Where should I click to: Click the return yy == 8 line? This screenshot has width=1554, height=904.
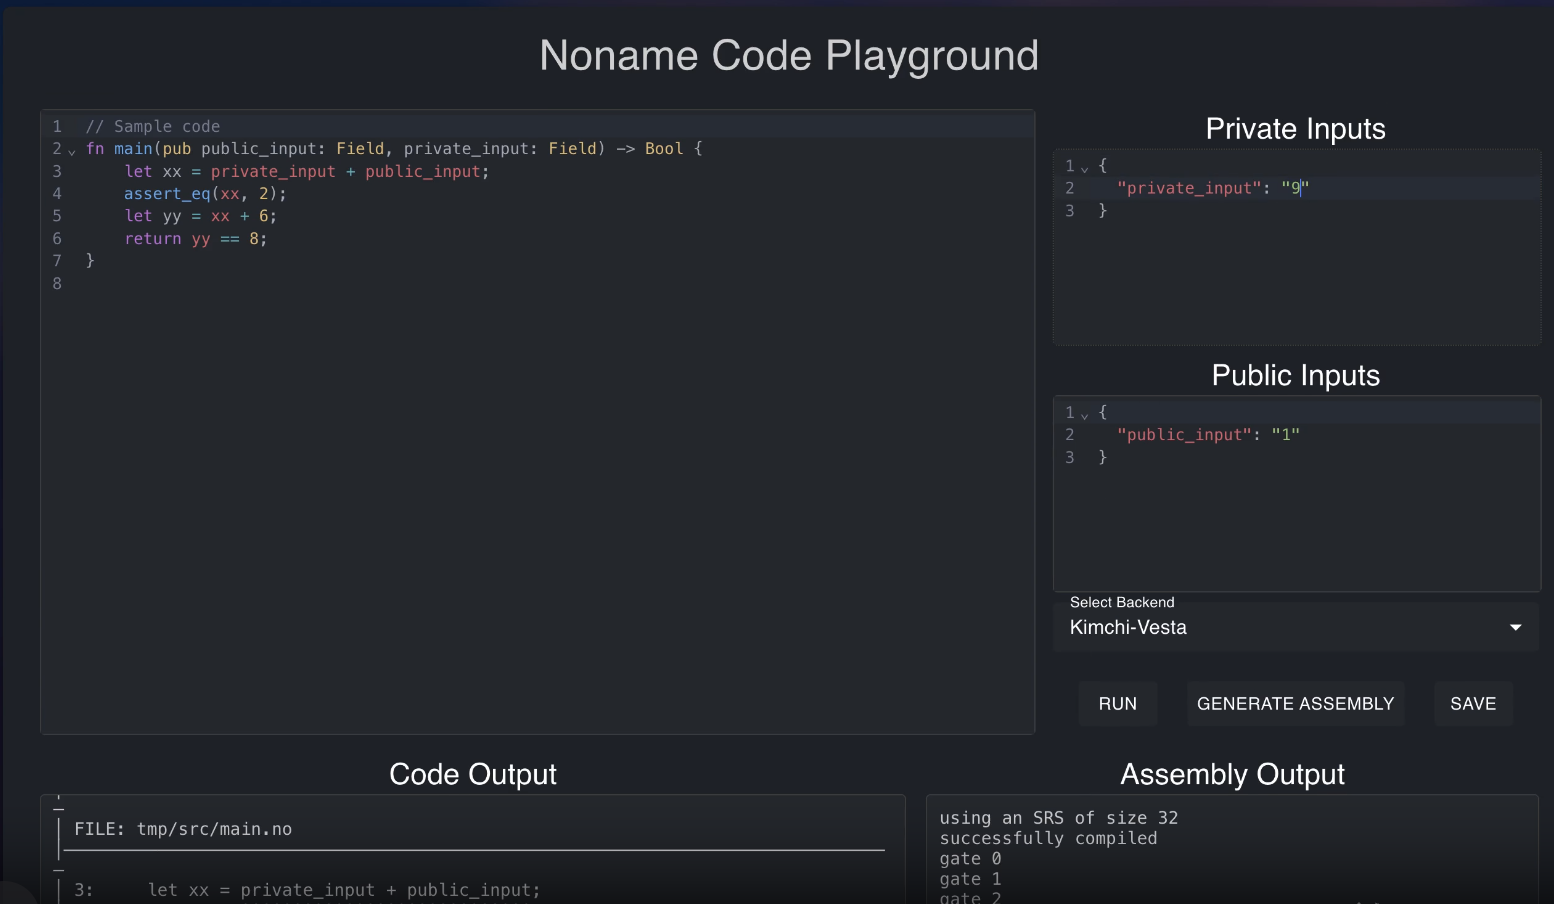point(195,239)
